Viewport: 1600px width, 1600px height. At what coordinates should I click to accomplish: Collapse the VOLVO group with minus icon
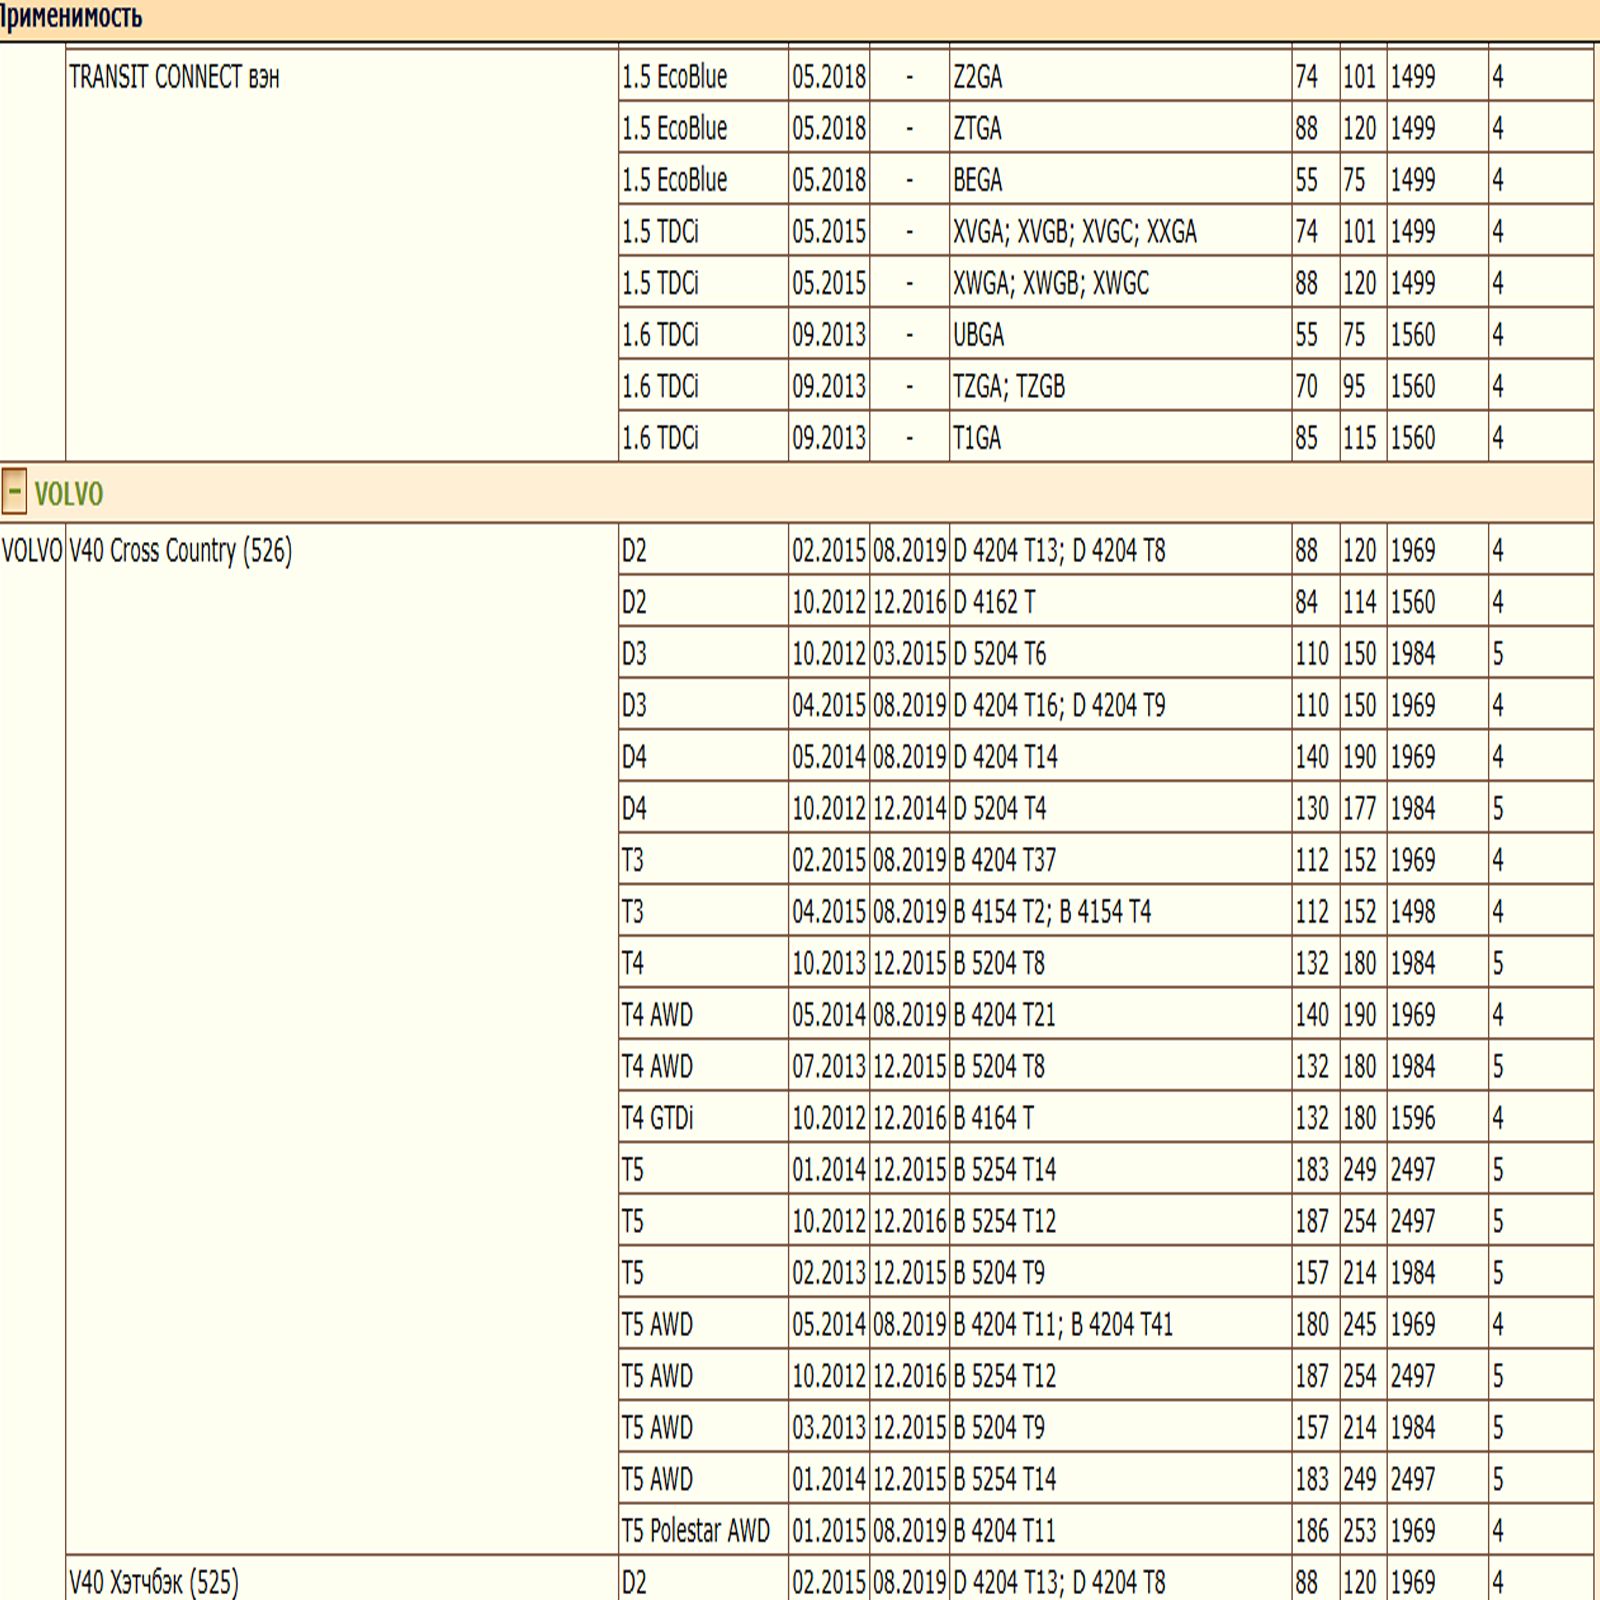14,492
